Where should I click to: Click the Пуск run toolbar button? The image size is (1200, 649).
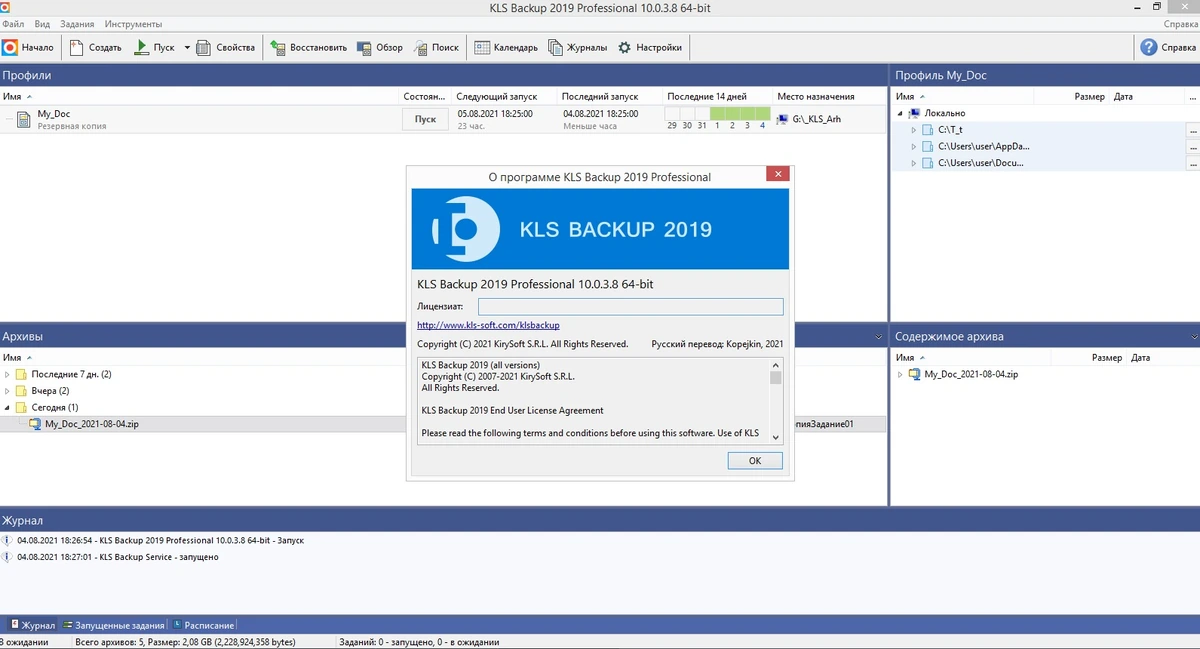pyautogui.click(x=155, y=47)
